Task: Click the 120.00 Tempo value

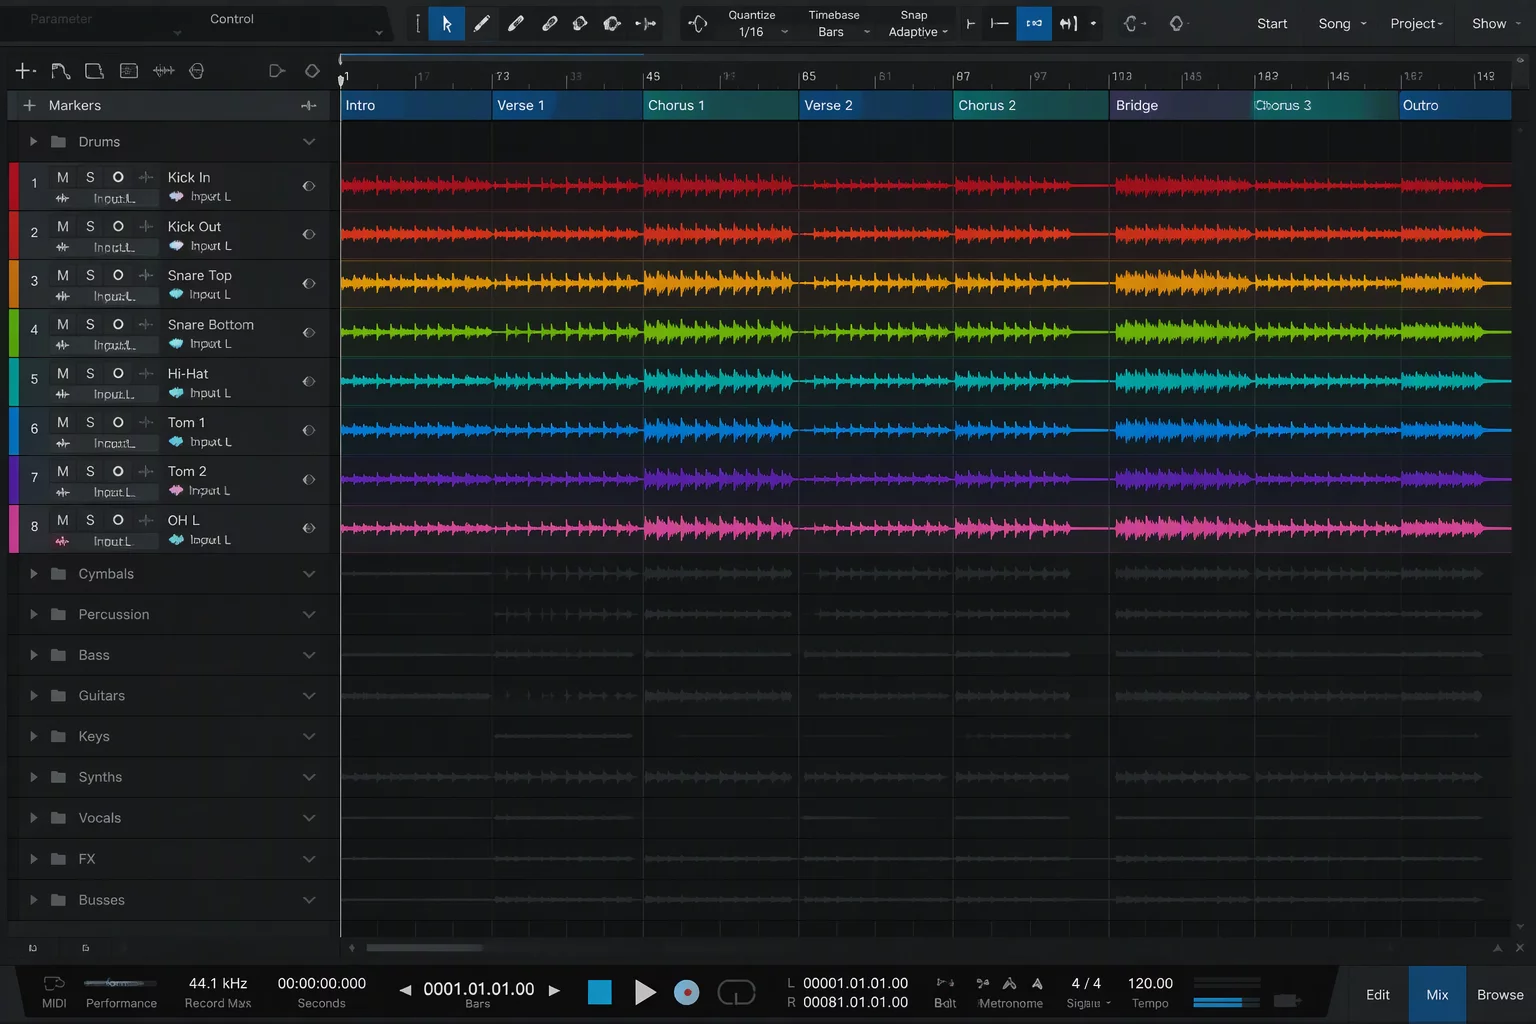Action: pyautogui.click(x=1150, y=984)
